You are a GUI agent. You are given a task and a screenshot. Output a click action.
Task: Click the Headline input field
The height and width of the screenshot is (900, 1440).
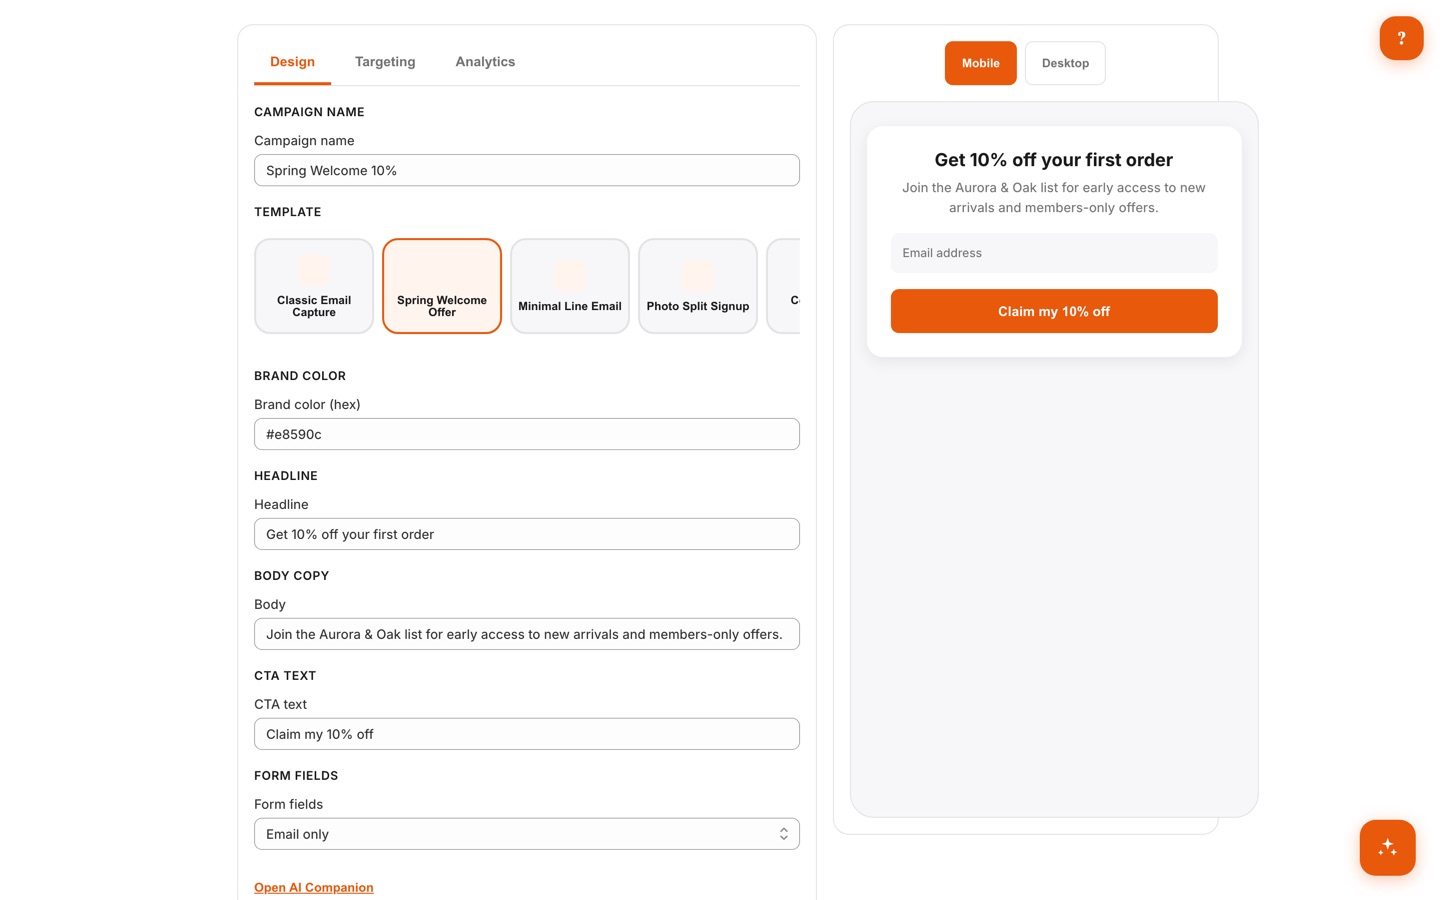pos(527,534)
